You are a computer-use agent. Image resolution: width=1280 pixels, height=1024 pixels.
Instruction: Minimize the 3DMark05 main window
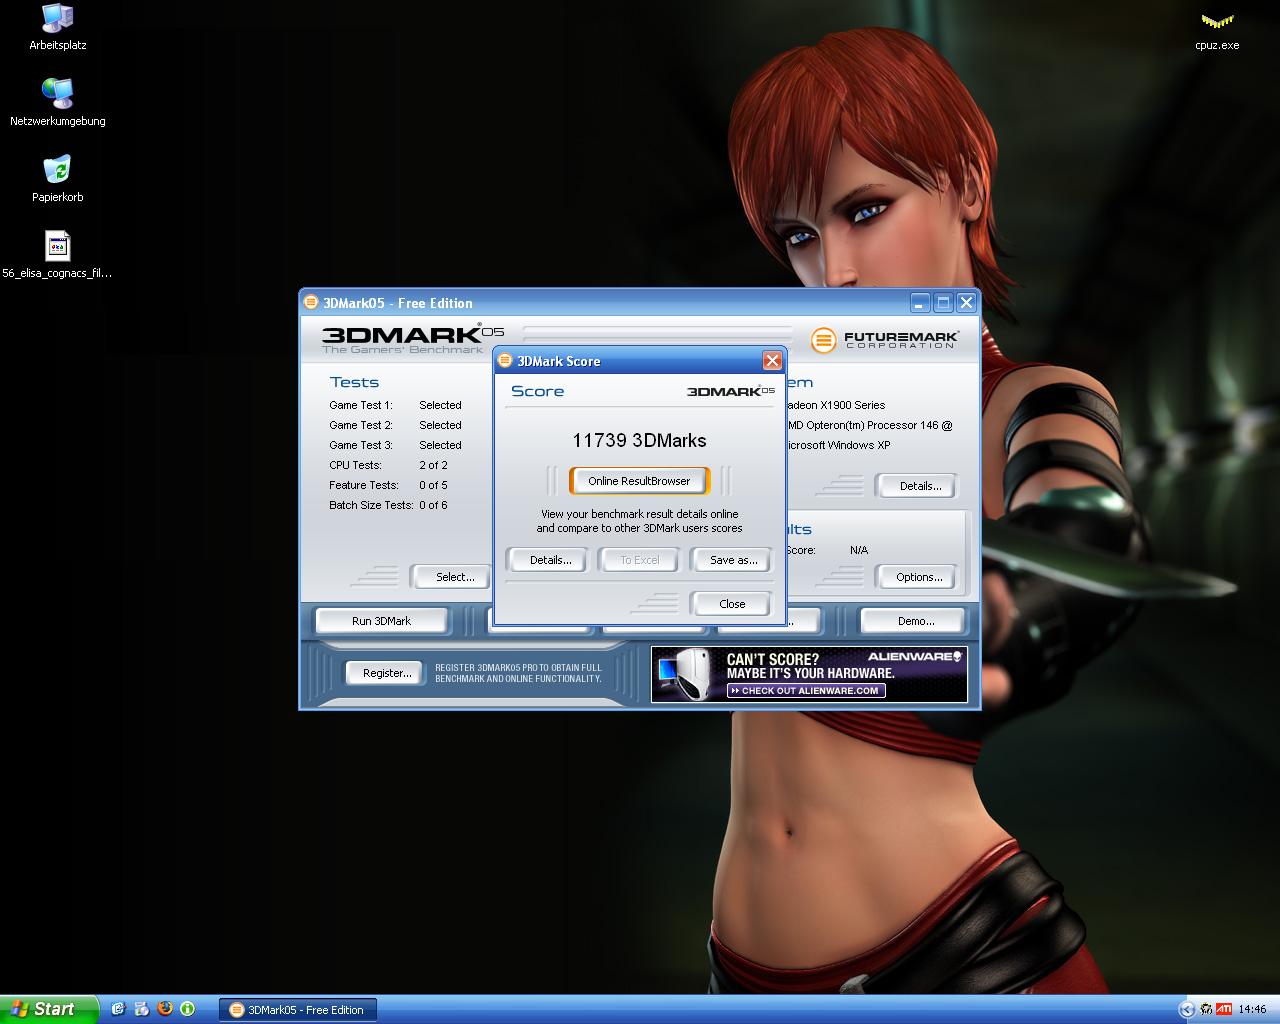coord(920,302)
